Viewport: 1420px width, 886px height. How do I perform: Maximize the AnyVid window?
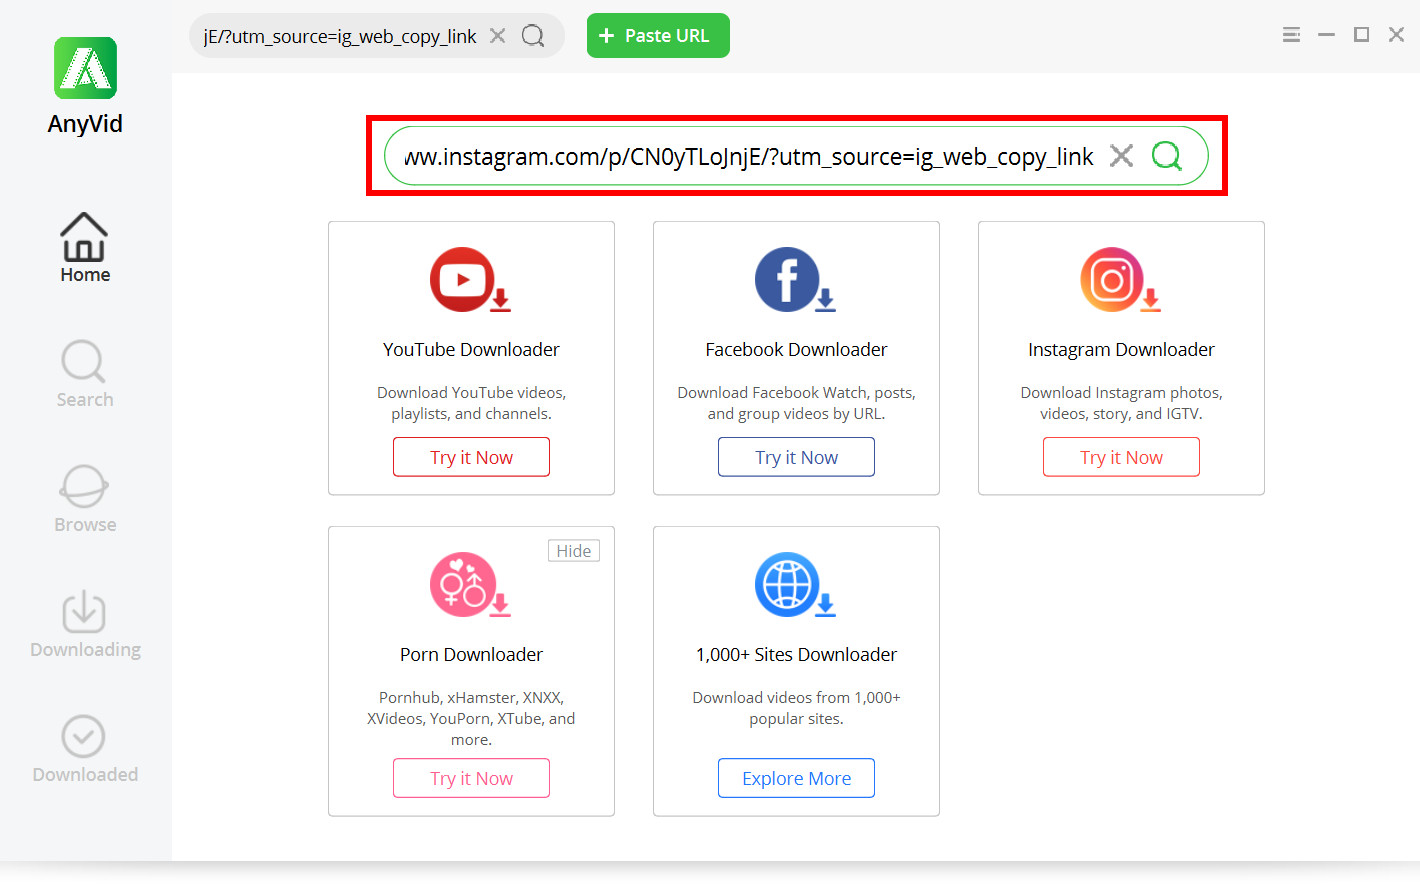click(1361, 35)
